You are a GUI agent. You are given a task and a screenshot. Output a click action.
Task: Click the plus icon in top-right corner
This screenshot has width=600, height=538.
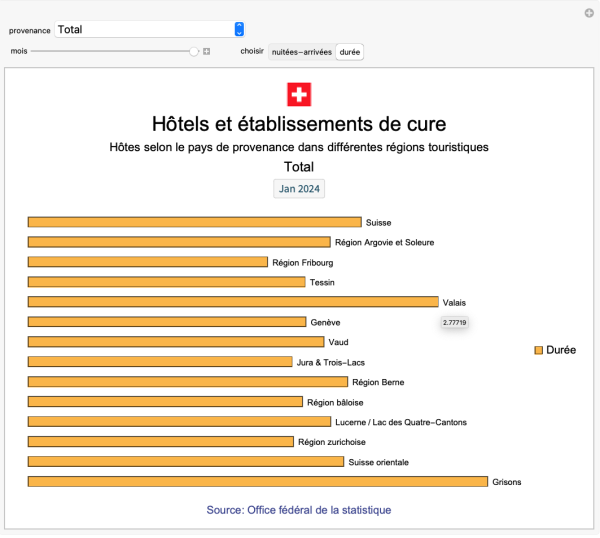(589, 13)
